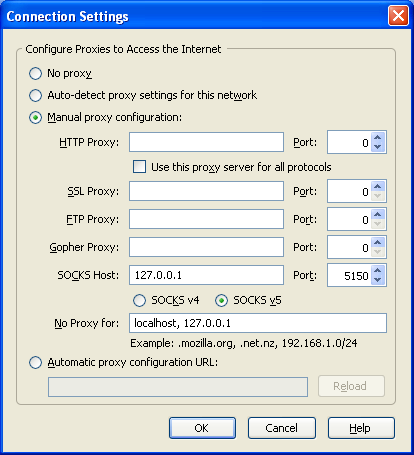Image resolution: width=414 pixels, height=455 pixels.
Task: Confirm settings with the OK button
Action: pyautogui.click(x=202, y=428)
